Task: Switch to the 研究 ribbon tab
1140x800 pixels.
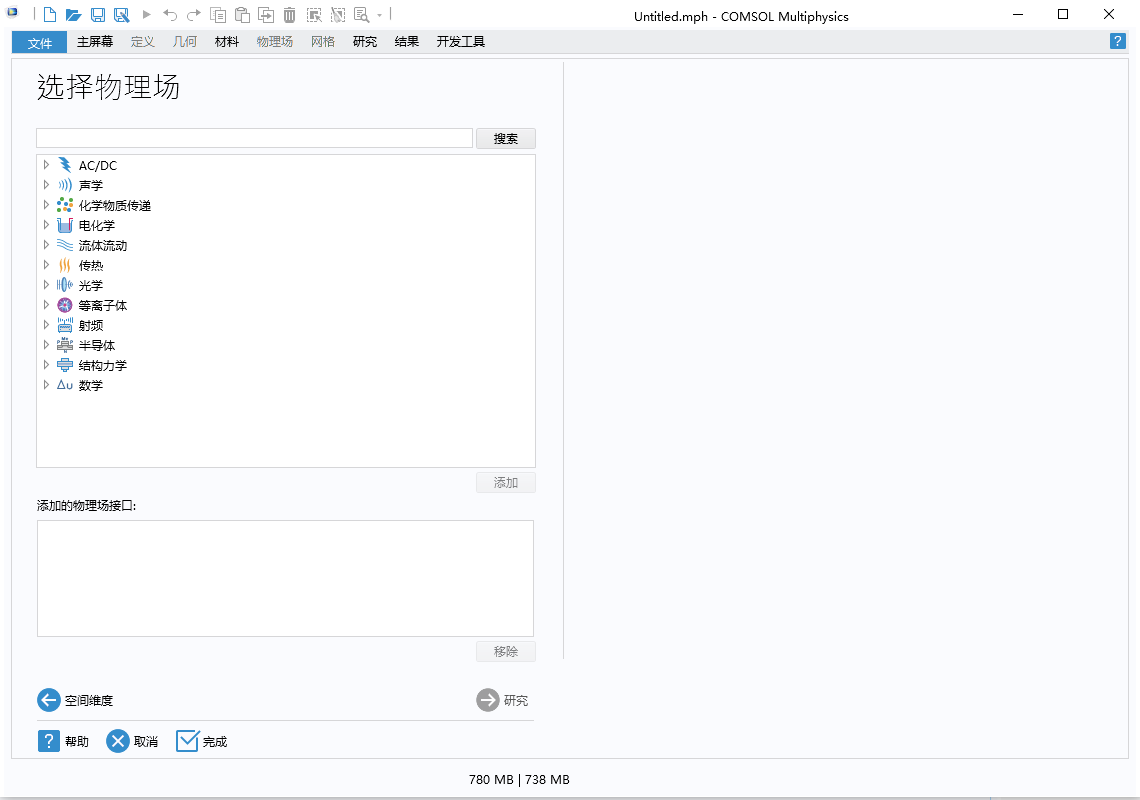Action: click(365, 42)
